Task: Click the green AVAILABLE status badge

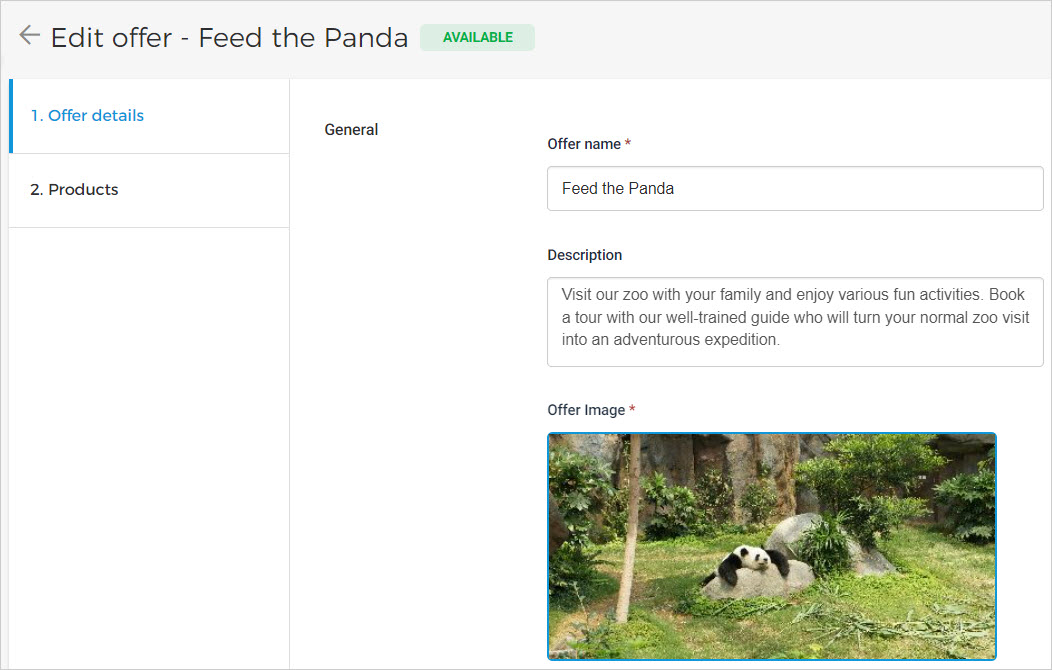Action: 477,38
